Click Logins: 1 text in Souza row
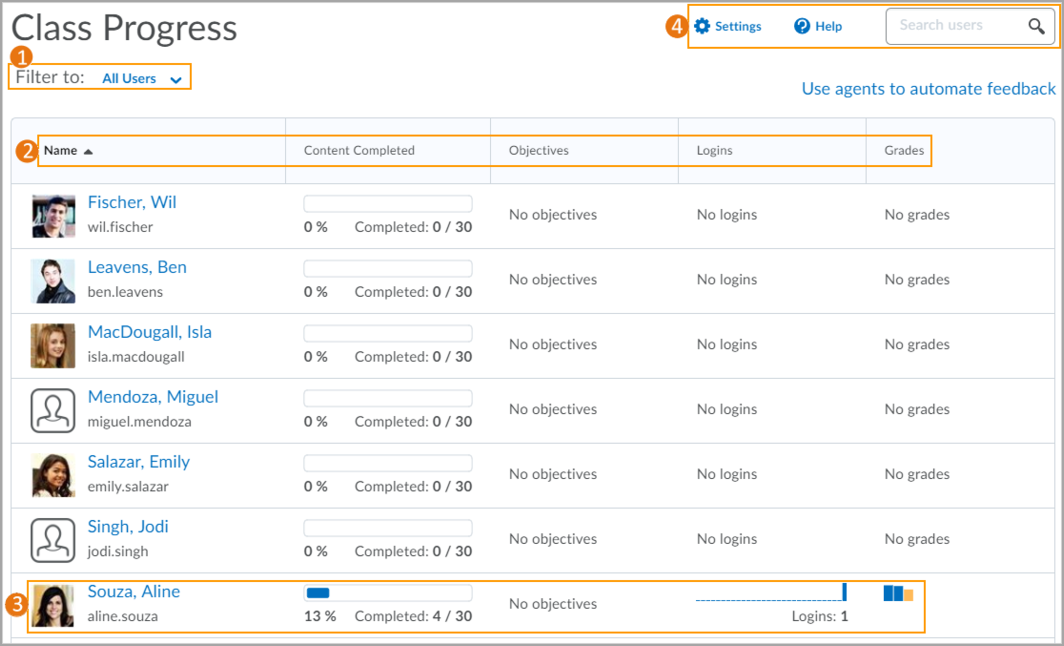1064x646 pixels. click(820, 617)
